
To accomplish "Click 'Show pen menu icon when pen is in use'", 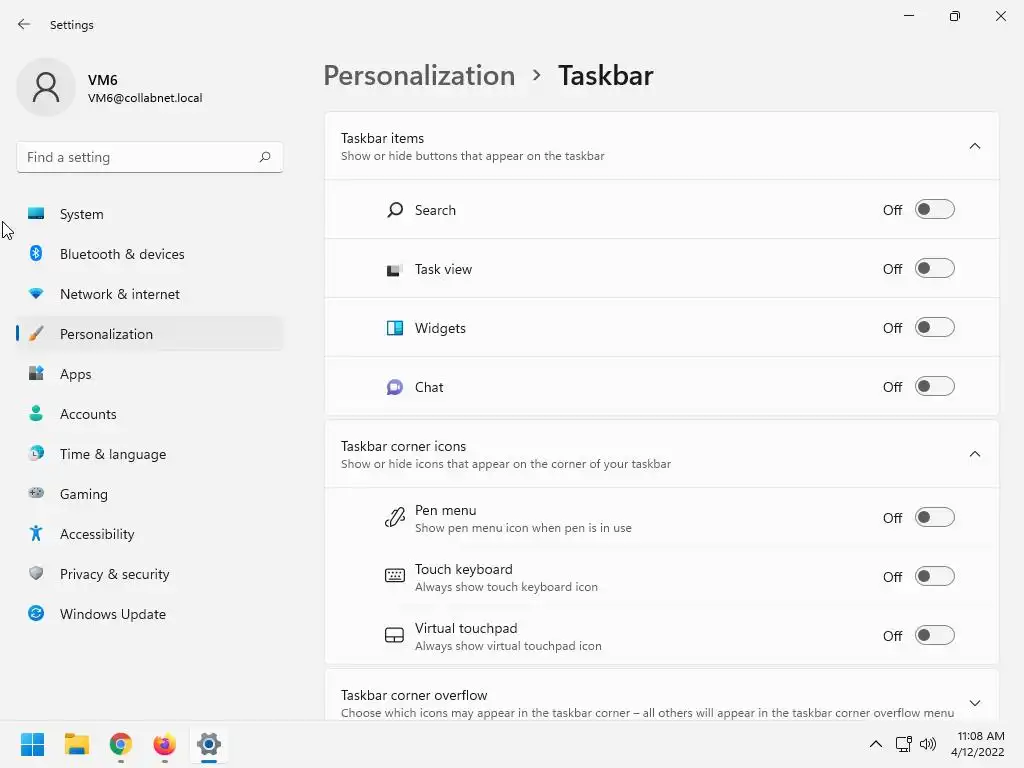I will pyautogui.click(x=523, y=528).
